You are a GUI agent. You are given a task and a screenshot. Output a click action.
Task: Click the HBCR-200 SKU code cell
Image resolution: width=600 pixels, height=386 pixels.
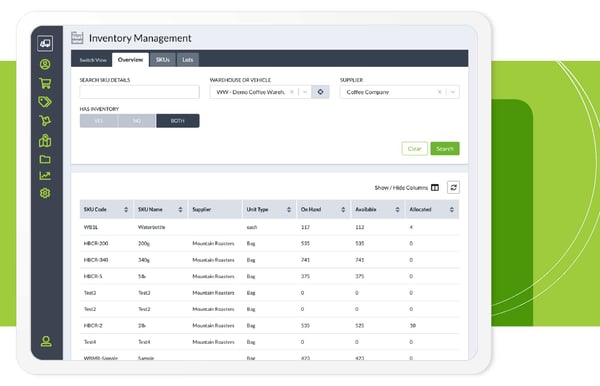point(96,243)
